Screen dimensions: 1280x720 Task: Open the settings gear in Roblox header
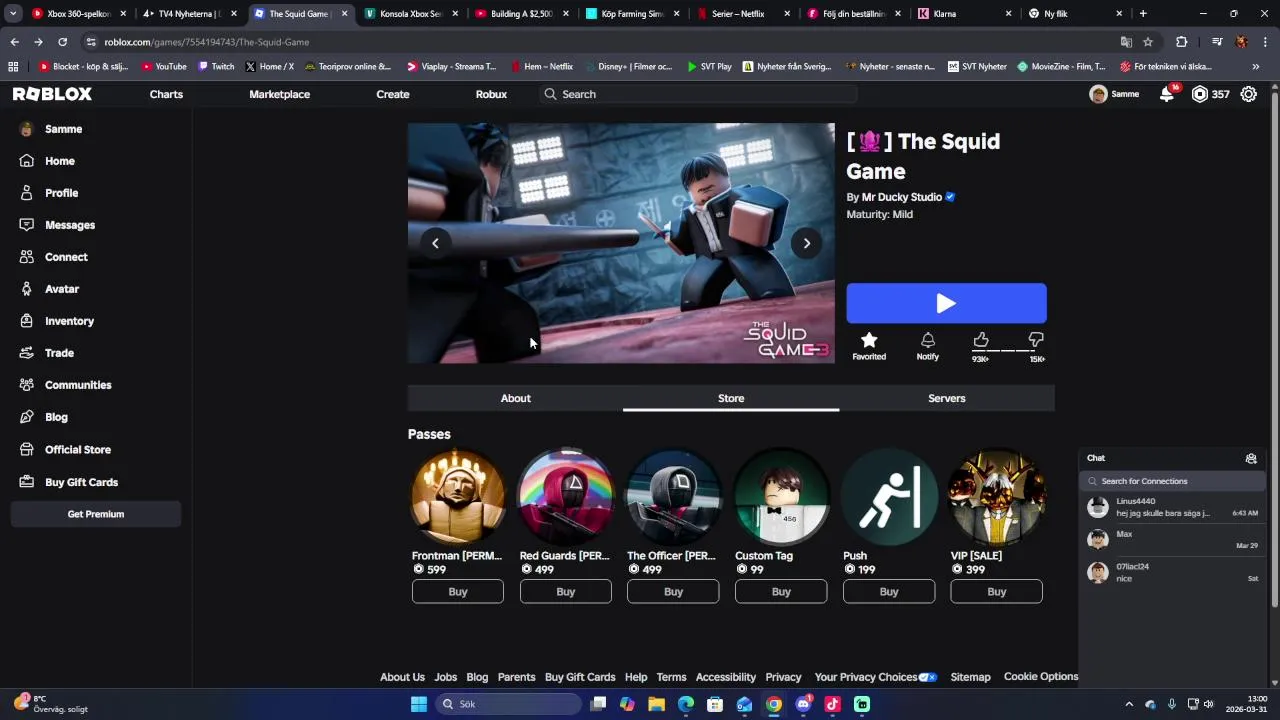pyautogui.click(x=1249, y=94)
